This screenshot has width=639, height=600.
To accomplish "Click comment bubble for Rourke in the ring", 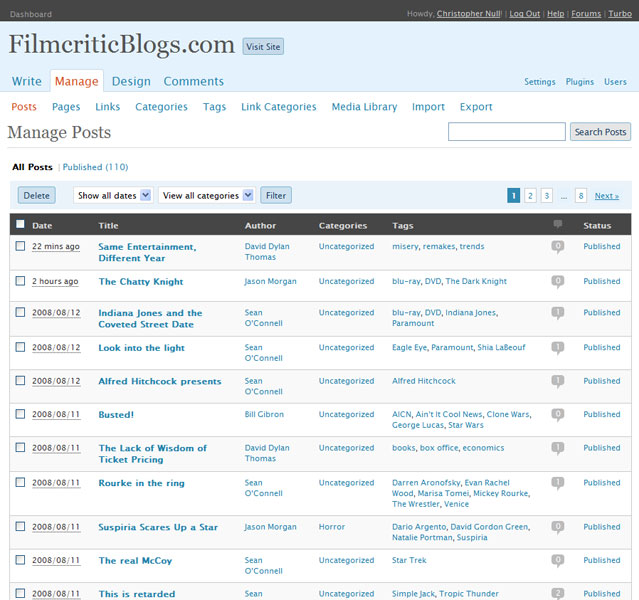I will (558, 484).
